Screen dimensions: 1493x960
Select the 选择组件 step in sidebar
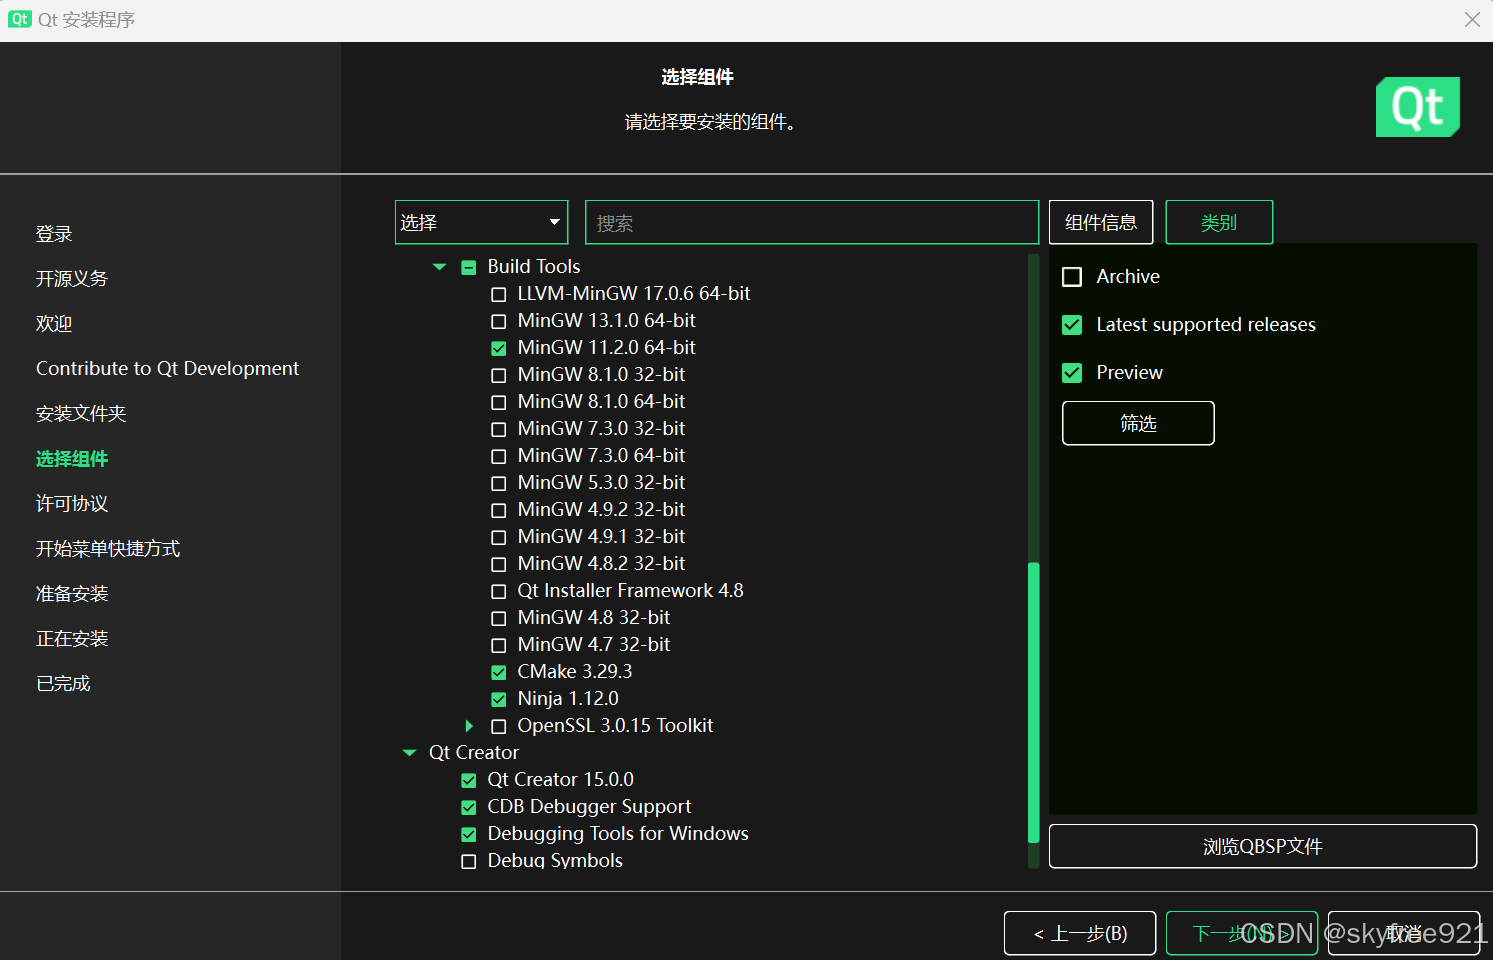[72, 459]
